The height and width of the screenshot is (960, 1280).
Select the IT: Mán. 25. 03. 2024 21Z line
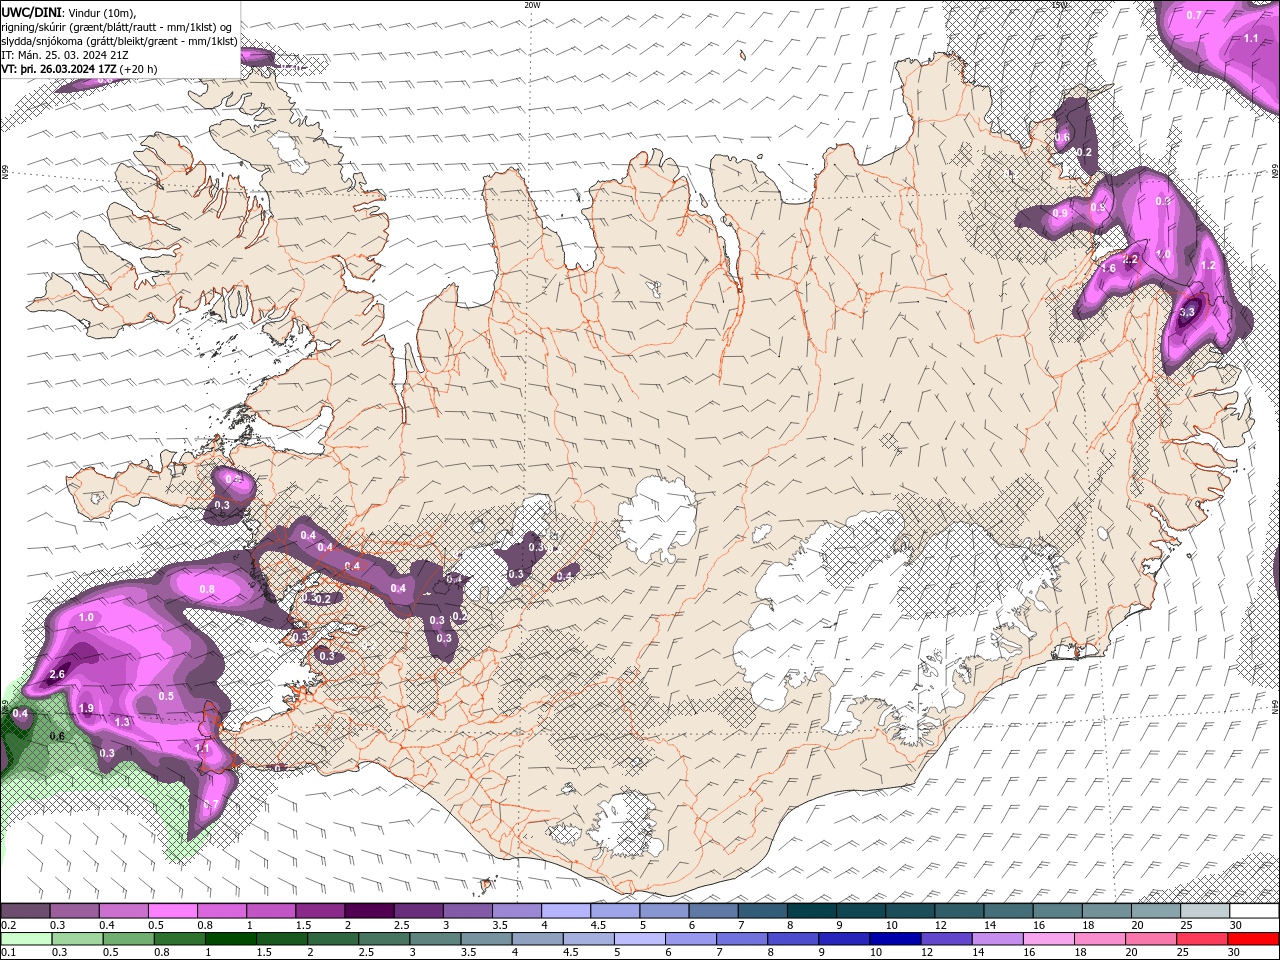click(64, 55)
